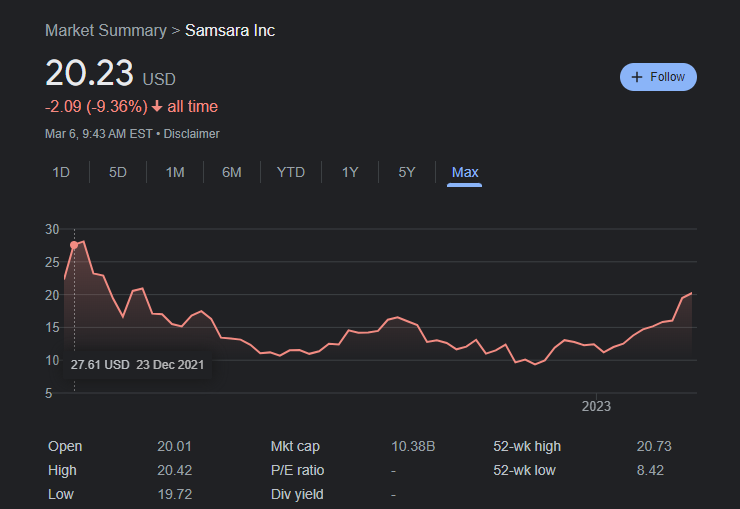This screenshot has width=740, height=509.
Task: Click the Mkt cap label
Action: (x=295, y=446)
